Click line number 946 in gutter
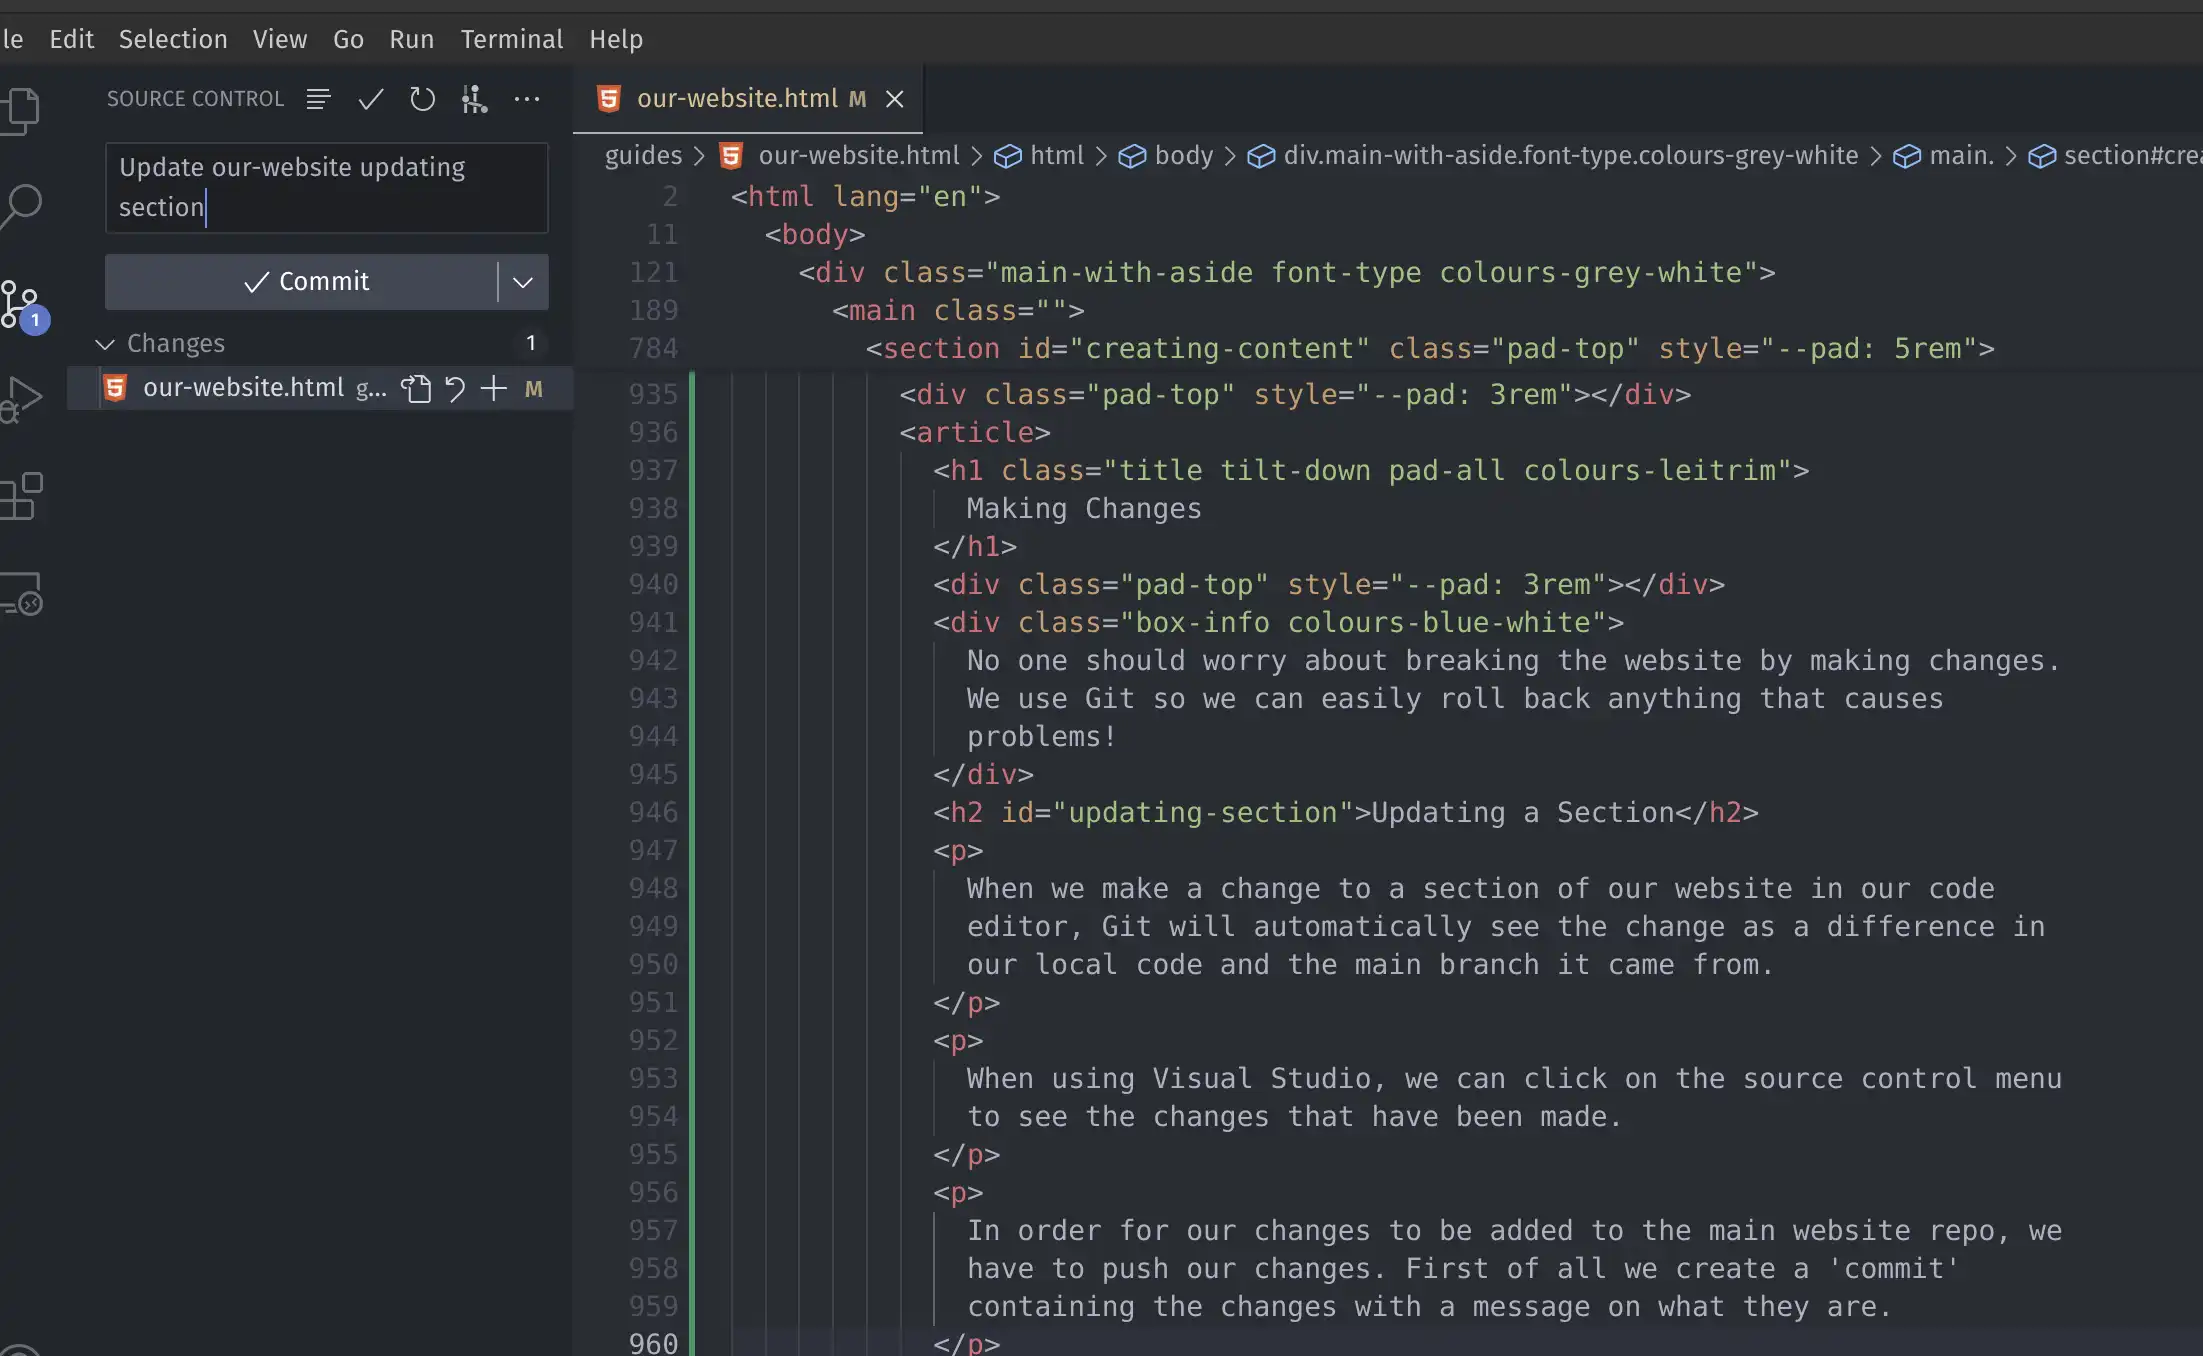 [x=653, y=813]
